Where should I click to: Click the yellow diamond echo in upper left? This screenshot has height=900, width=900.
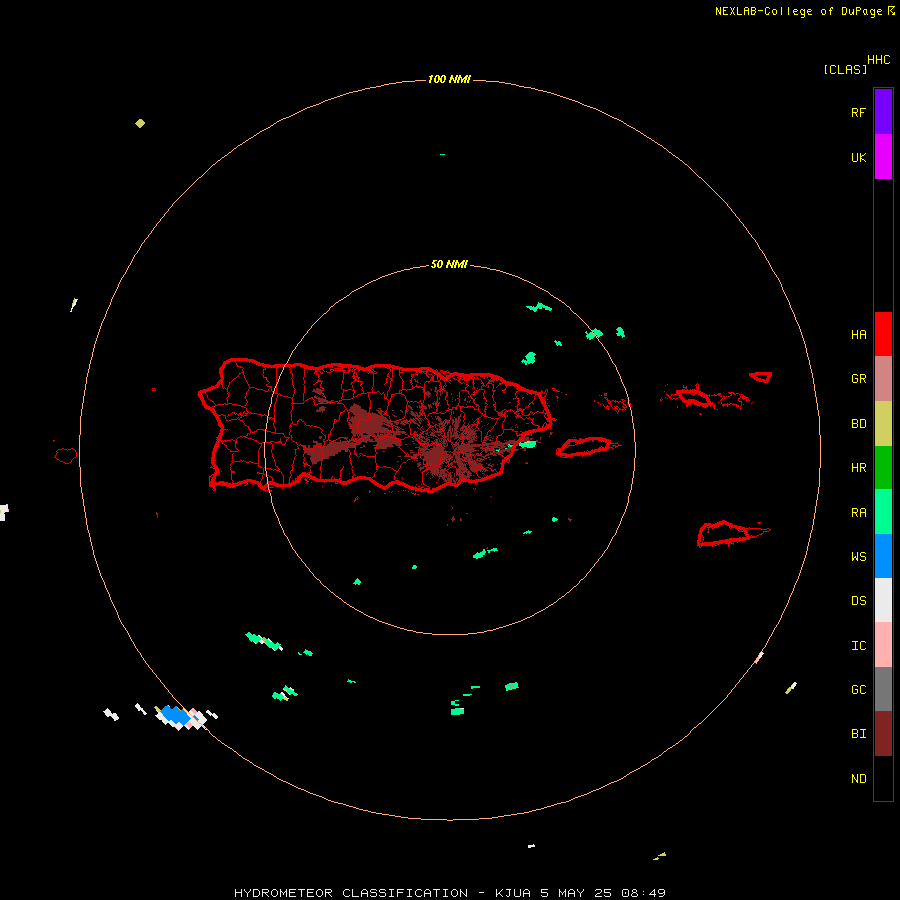[x=140, y=123]
